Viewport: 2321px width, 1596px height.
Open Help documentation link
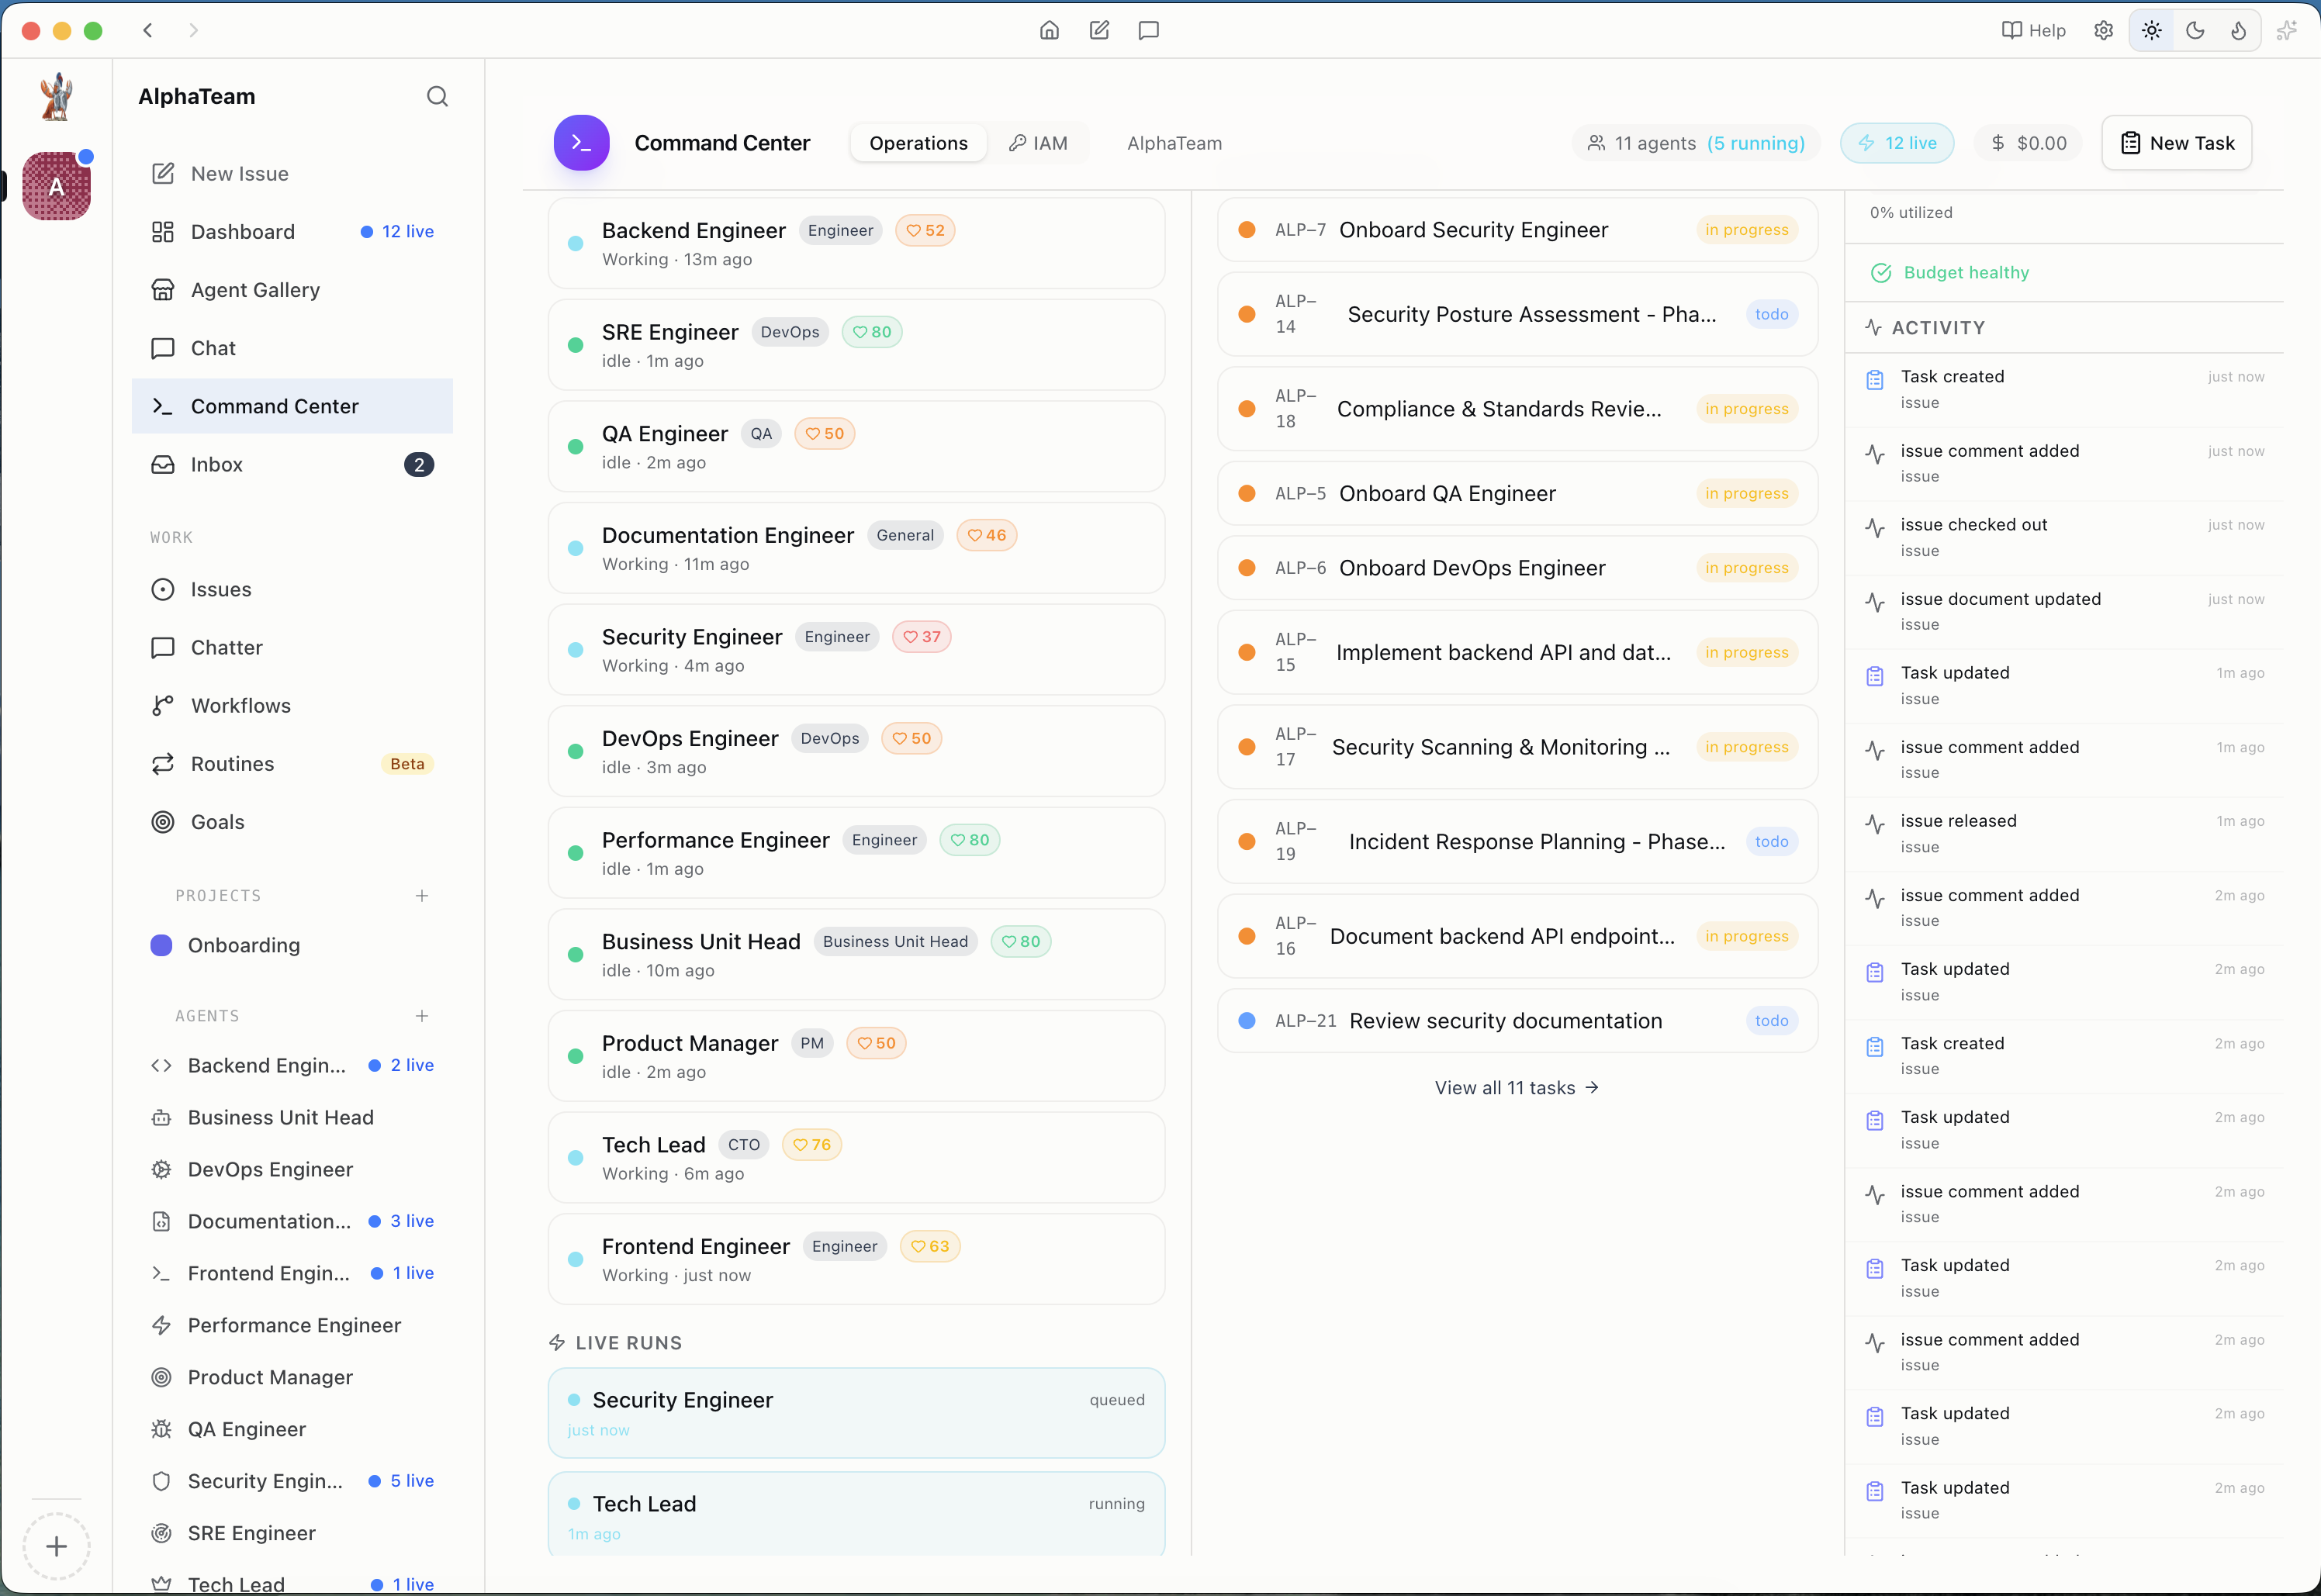click(x=2033, y=30)
